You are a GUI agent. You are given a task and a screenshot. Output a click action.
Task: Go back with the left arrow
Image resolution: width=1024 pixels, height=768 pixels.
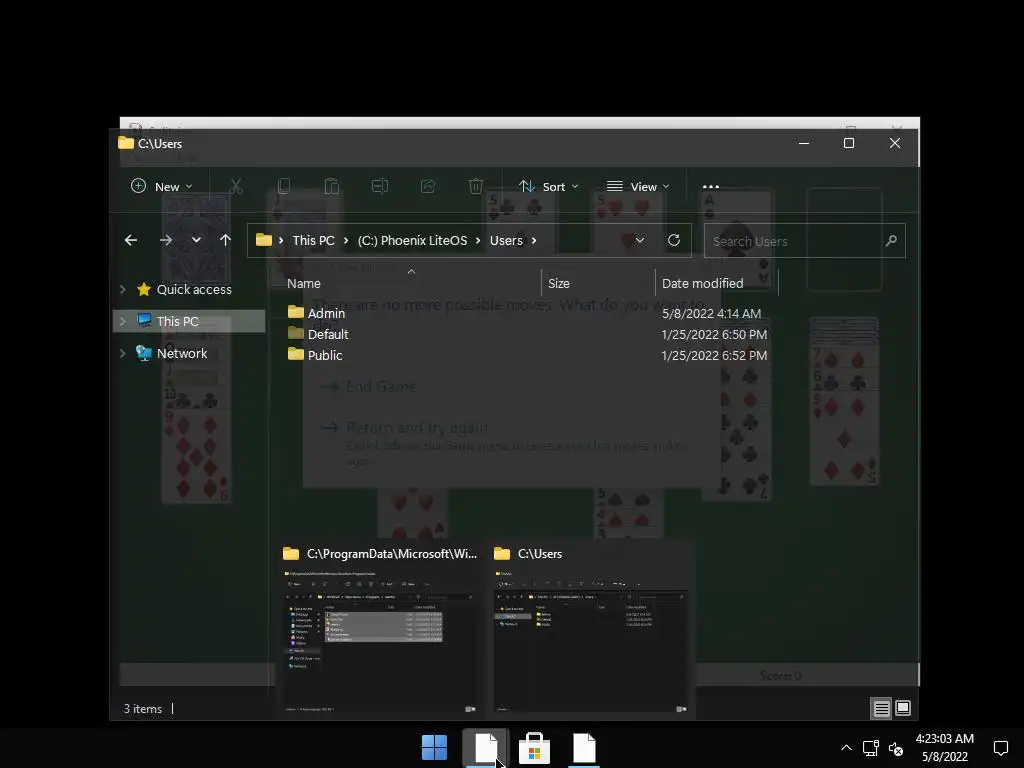coord(131,240)
